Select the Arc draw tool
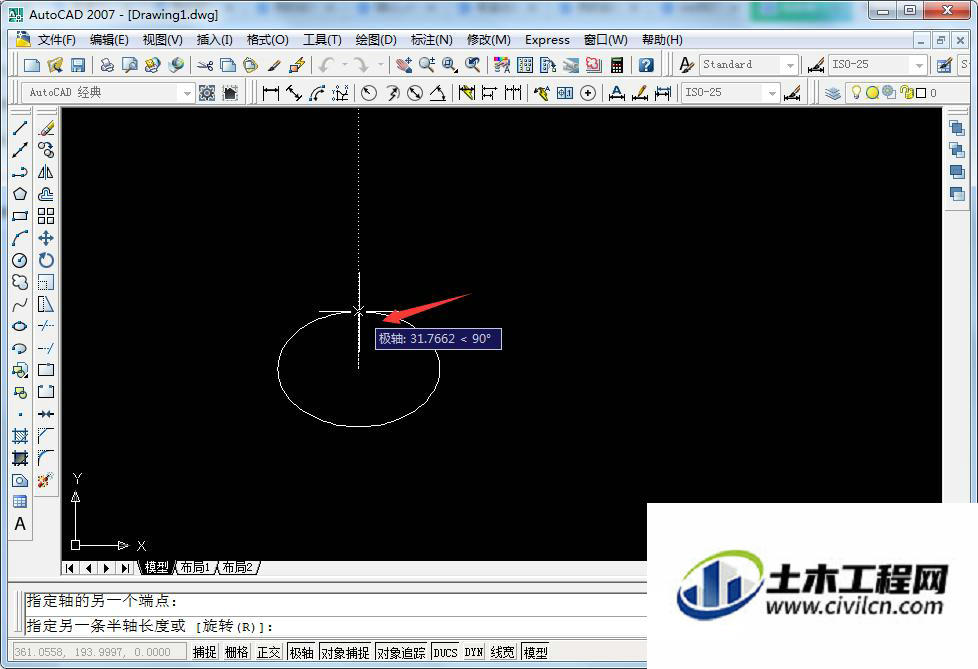This screenshot has height=669, width=978. point(20,238)
